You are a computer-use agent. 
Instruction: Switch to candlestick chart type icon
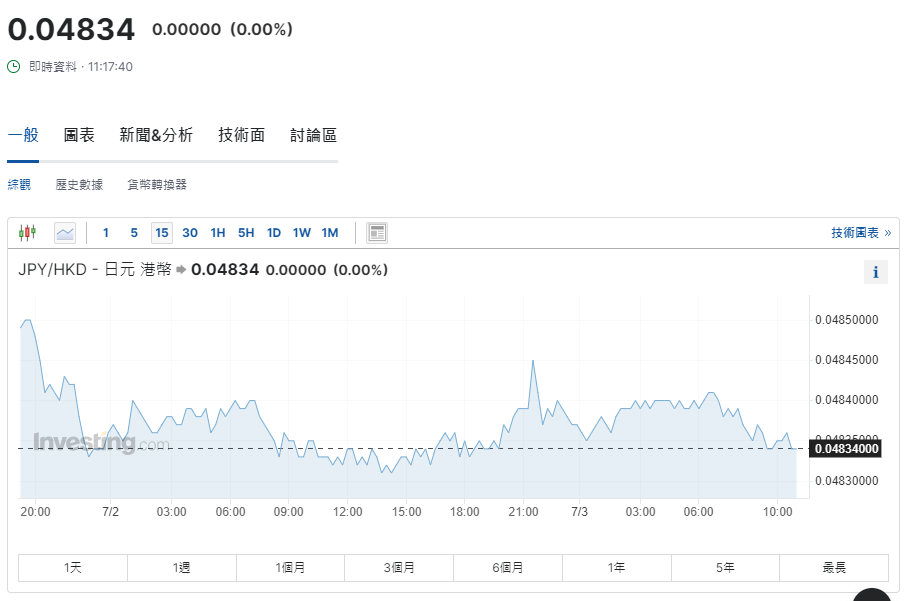[27, 233]
